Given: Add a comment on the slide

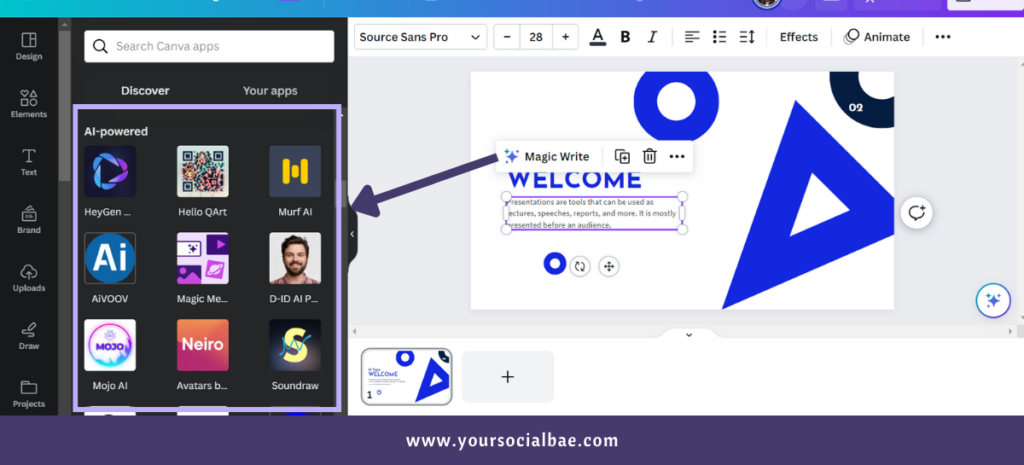Looking at the screenshot, I should tap(917, 213).
